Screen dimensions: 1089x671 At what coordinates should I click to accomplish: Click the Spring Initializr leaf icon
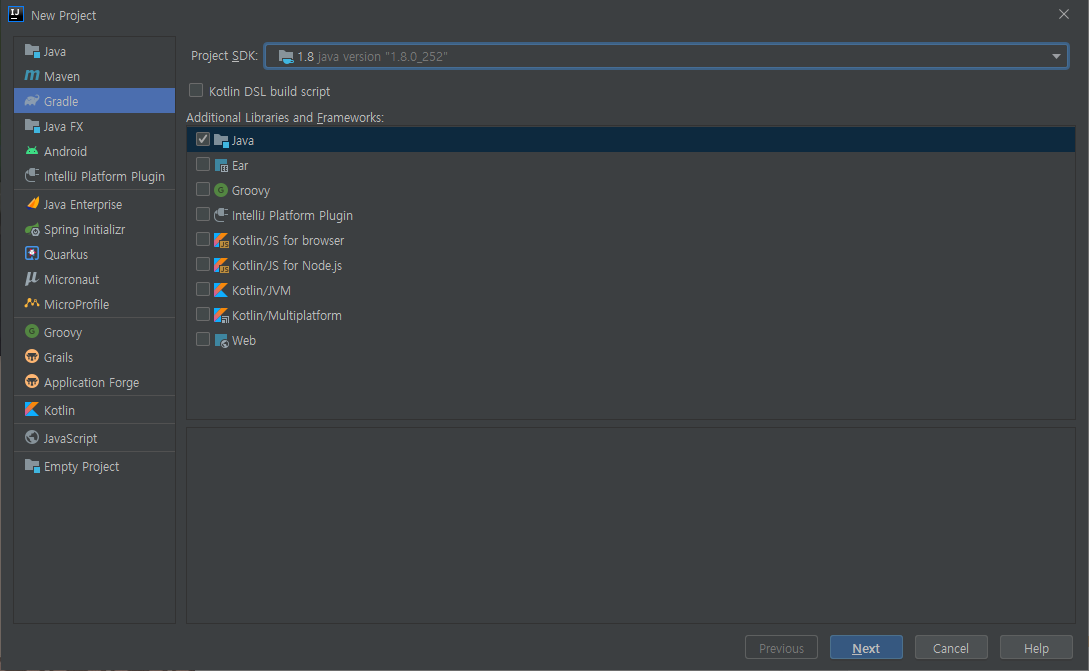coord(32,229)
